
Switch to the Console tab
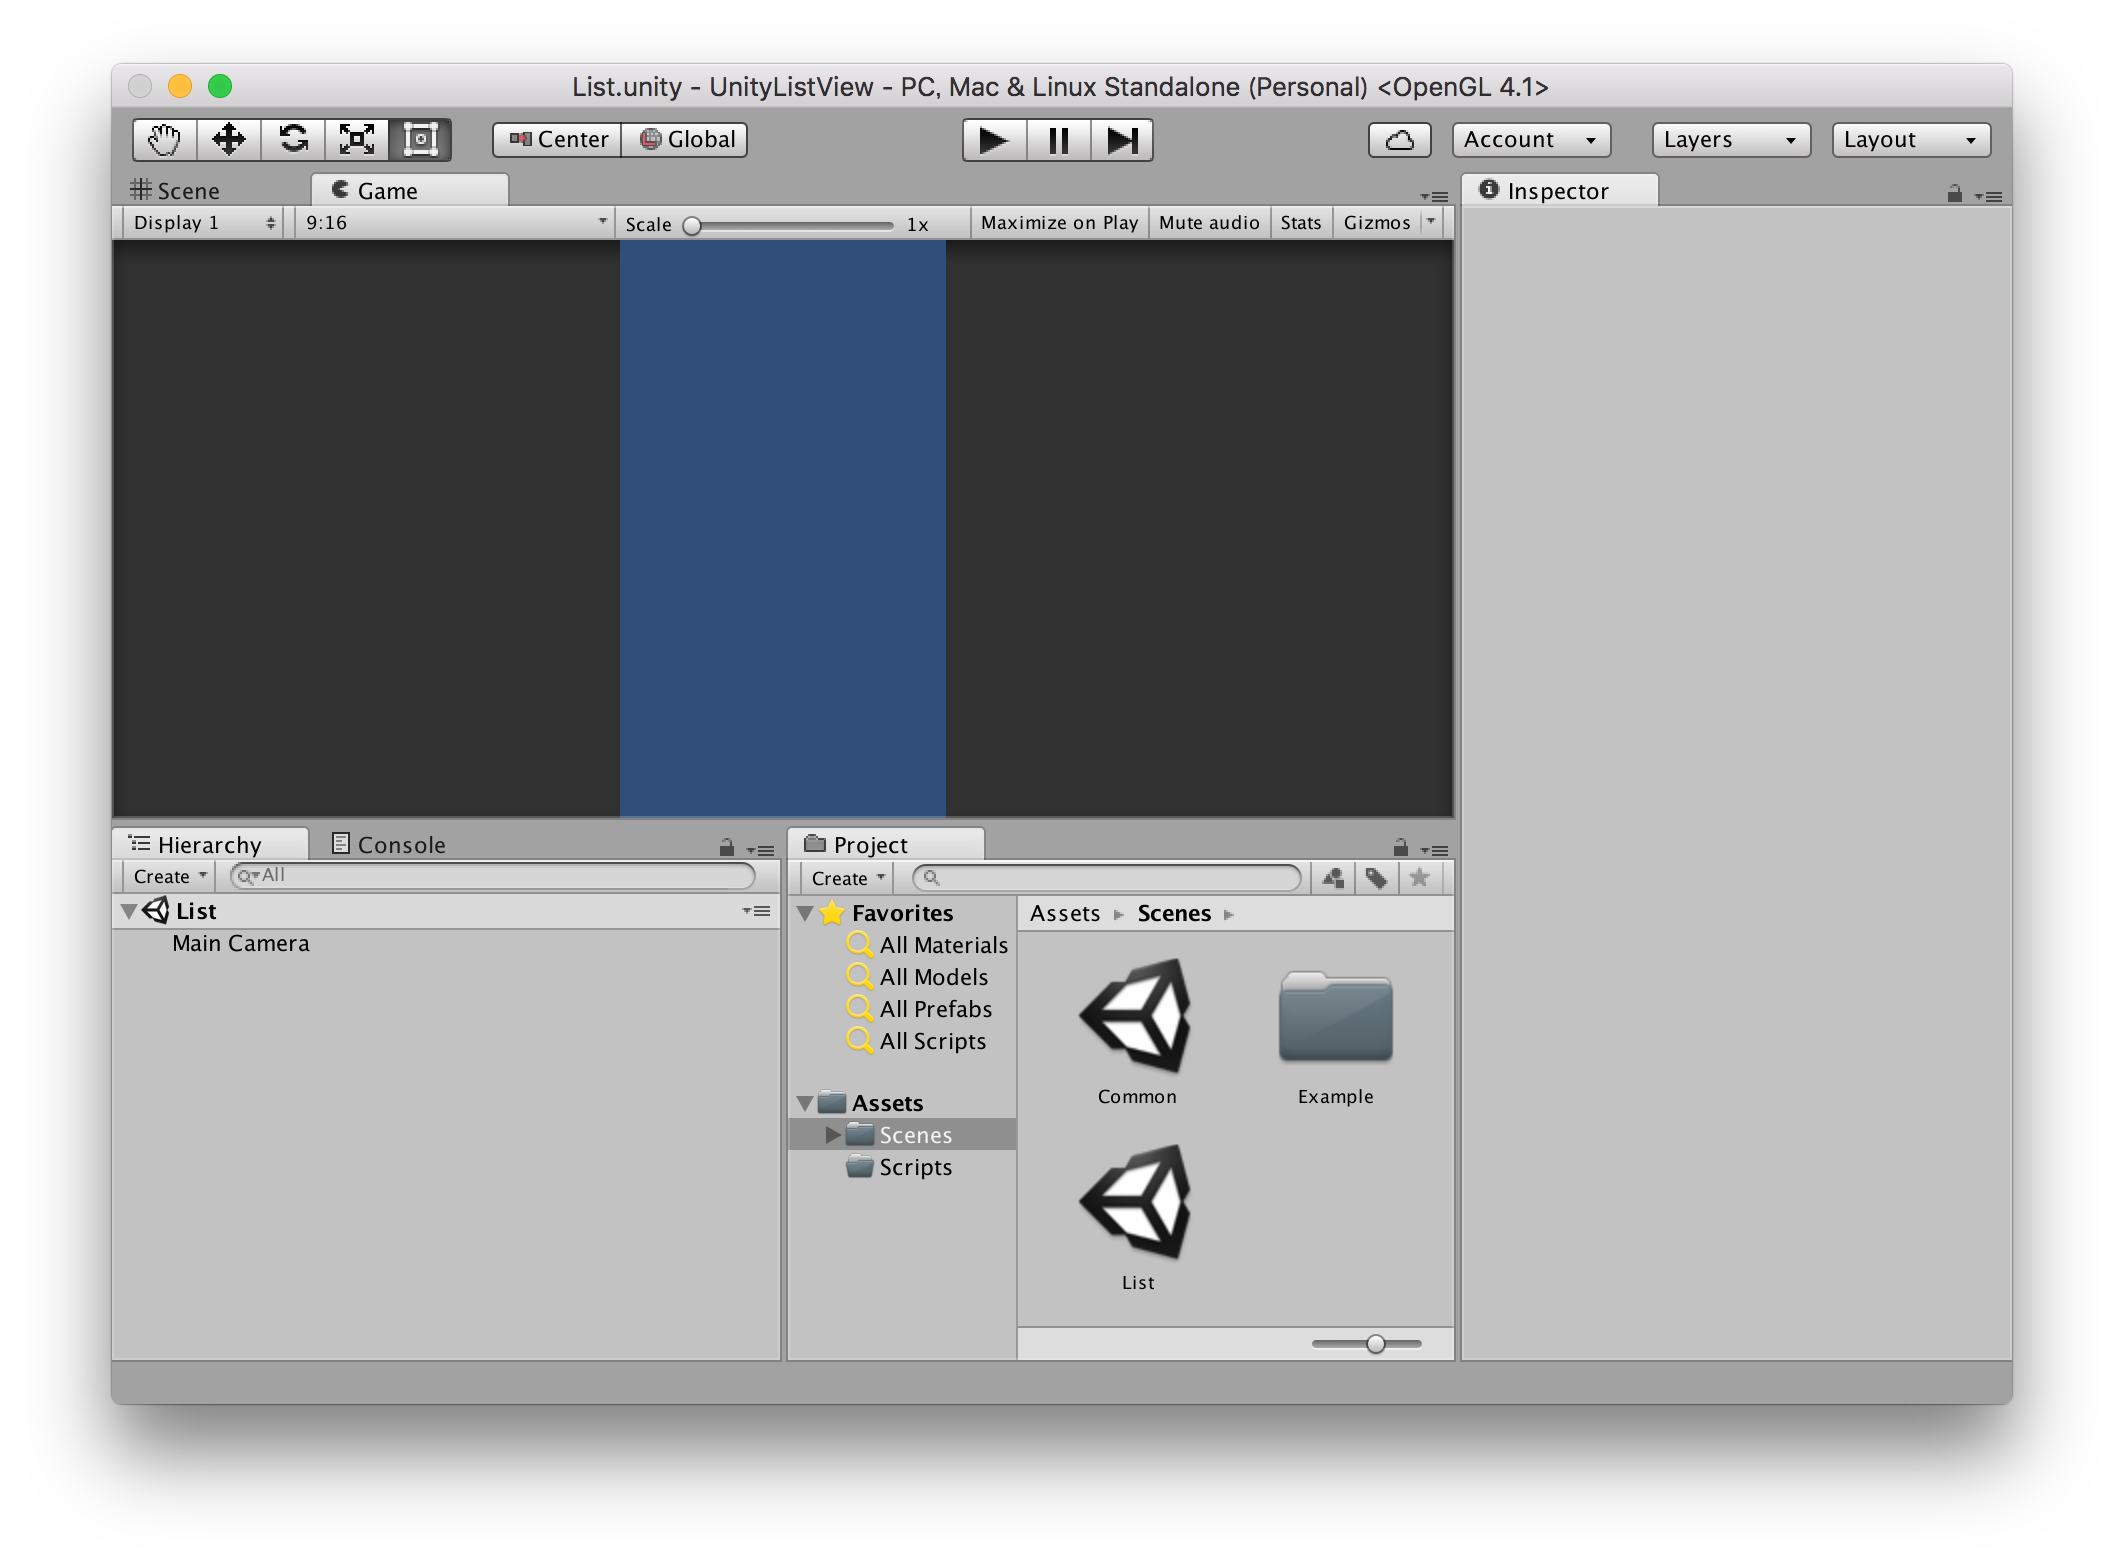[389, 845]
